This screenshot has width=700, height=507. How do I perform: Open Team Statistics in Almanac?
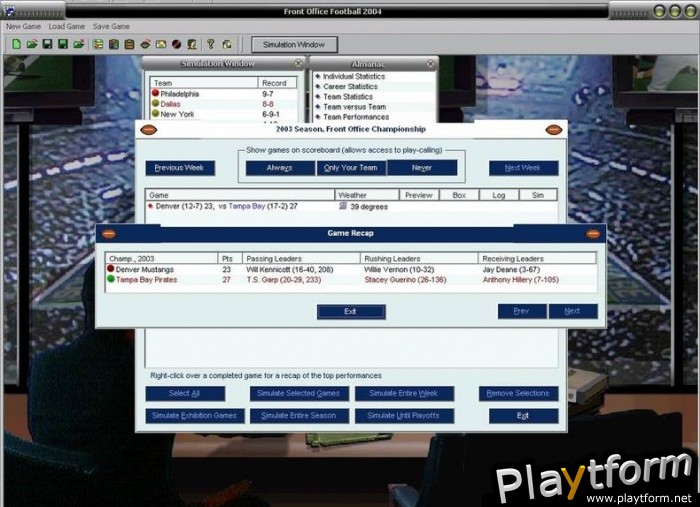pos(348,97)
